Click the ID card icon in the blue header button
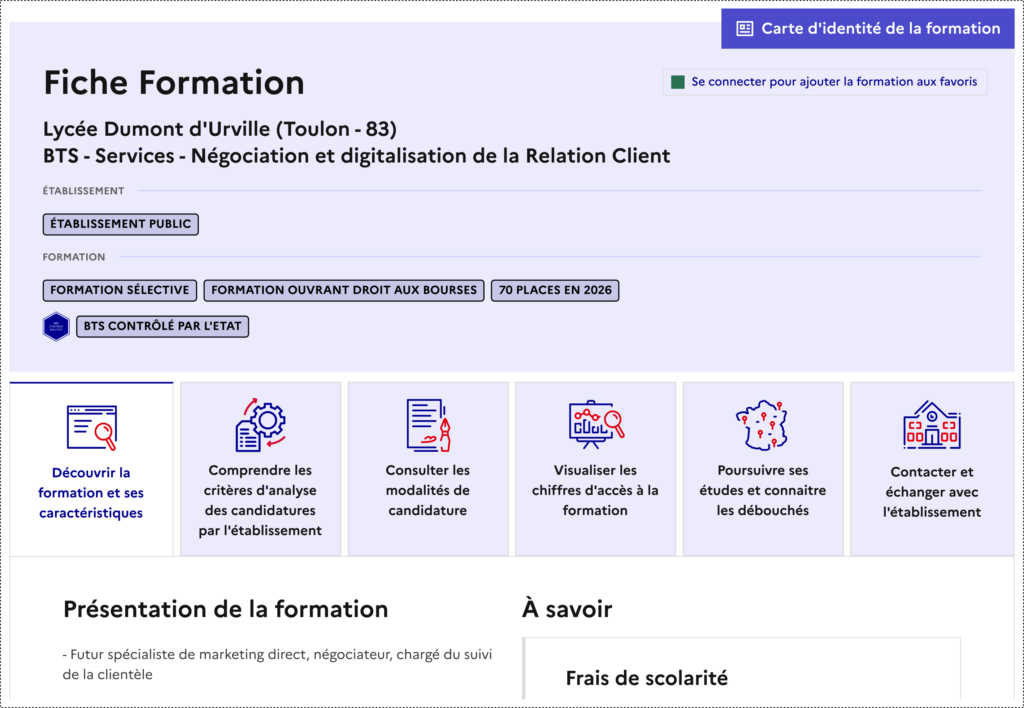 [744, 28]
